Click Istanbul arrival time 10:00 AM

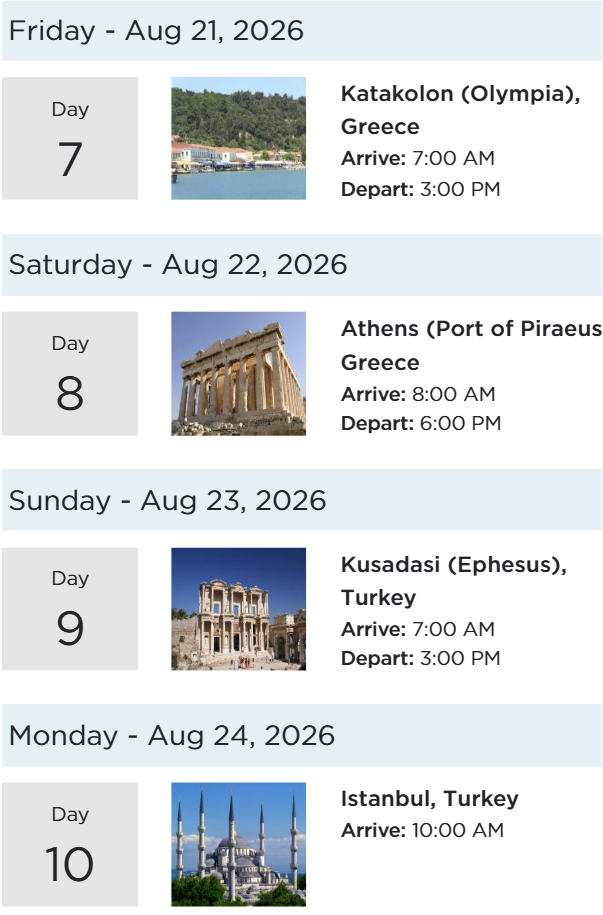[458, 830]
